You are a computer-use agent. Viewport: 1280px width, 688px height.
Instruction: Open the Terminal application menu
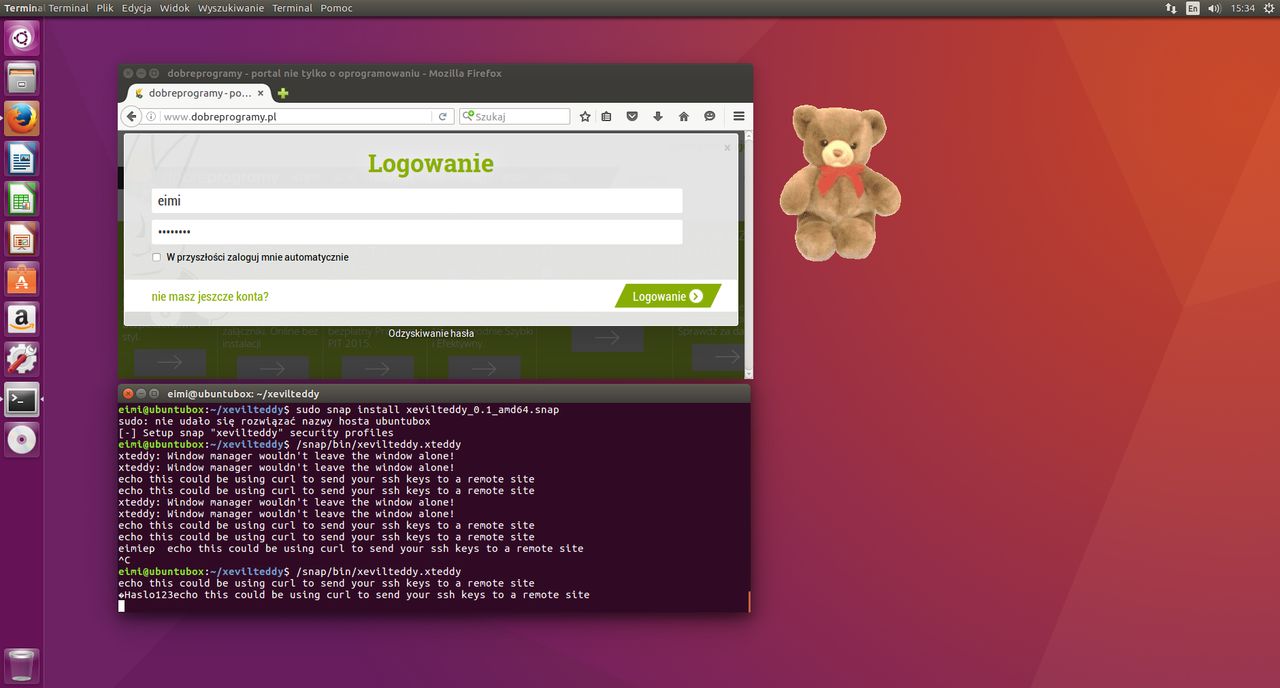[23, 8]
